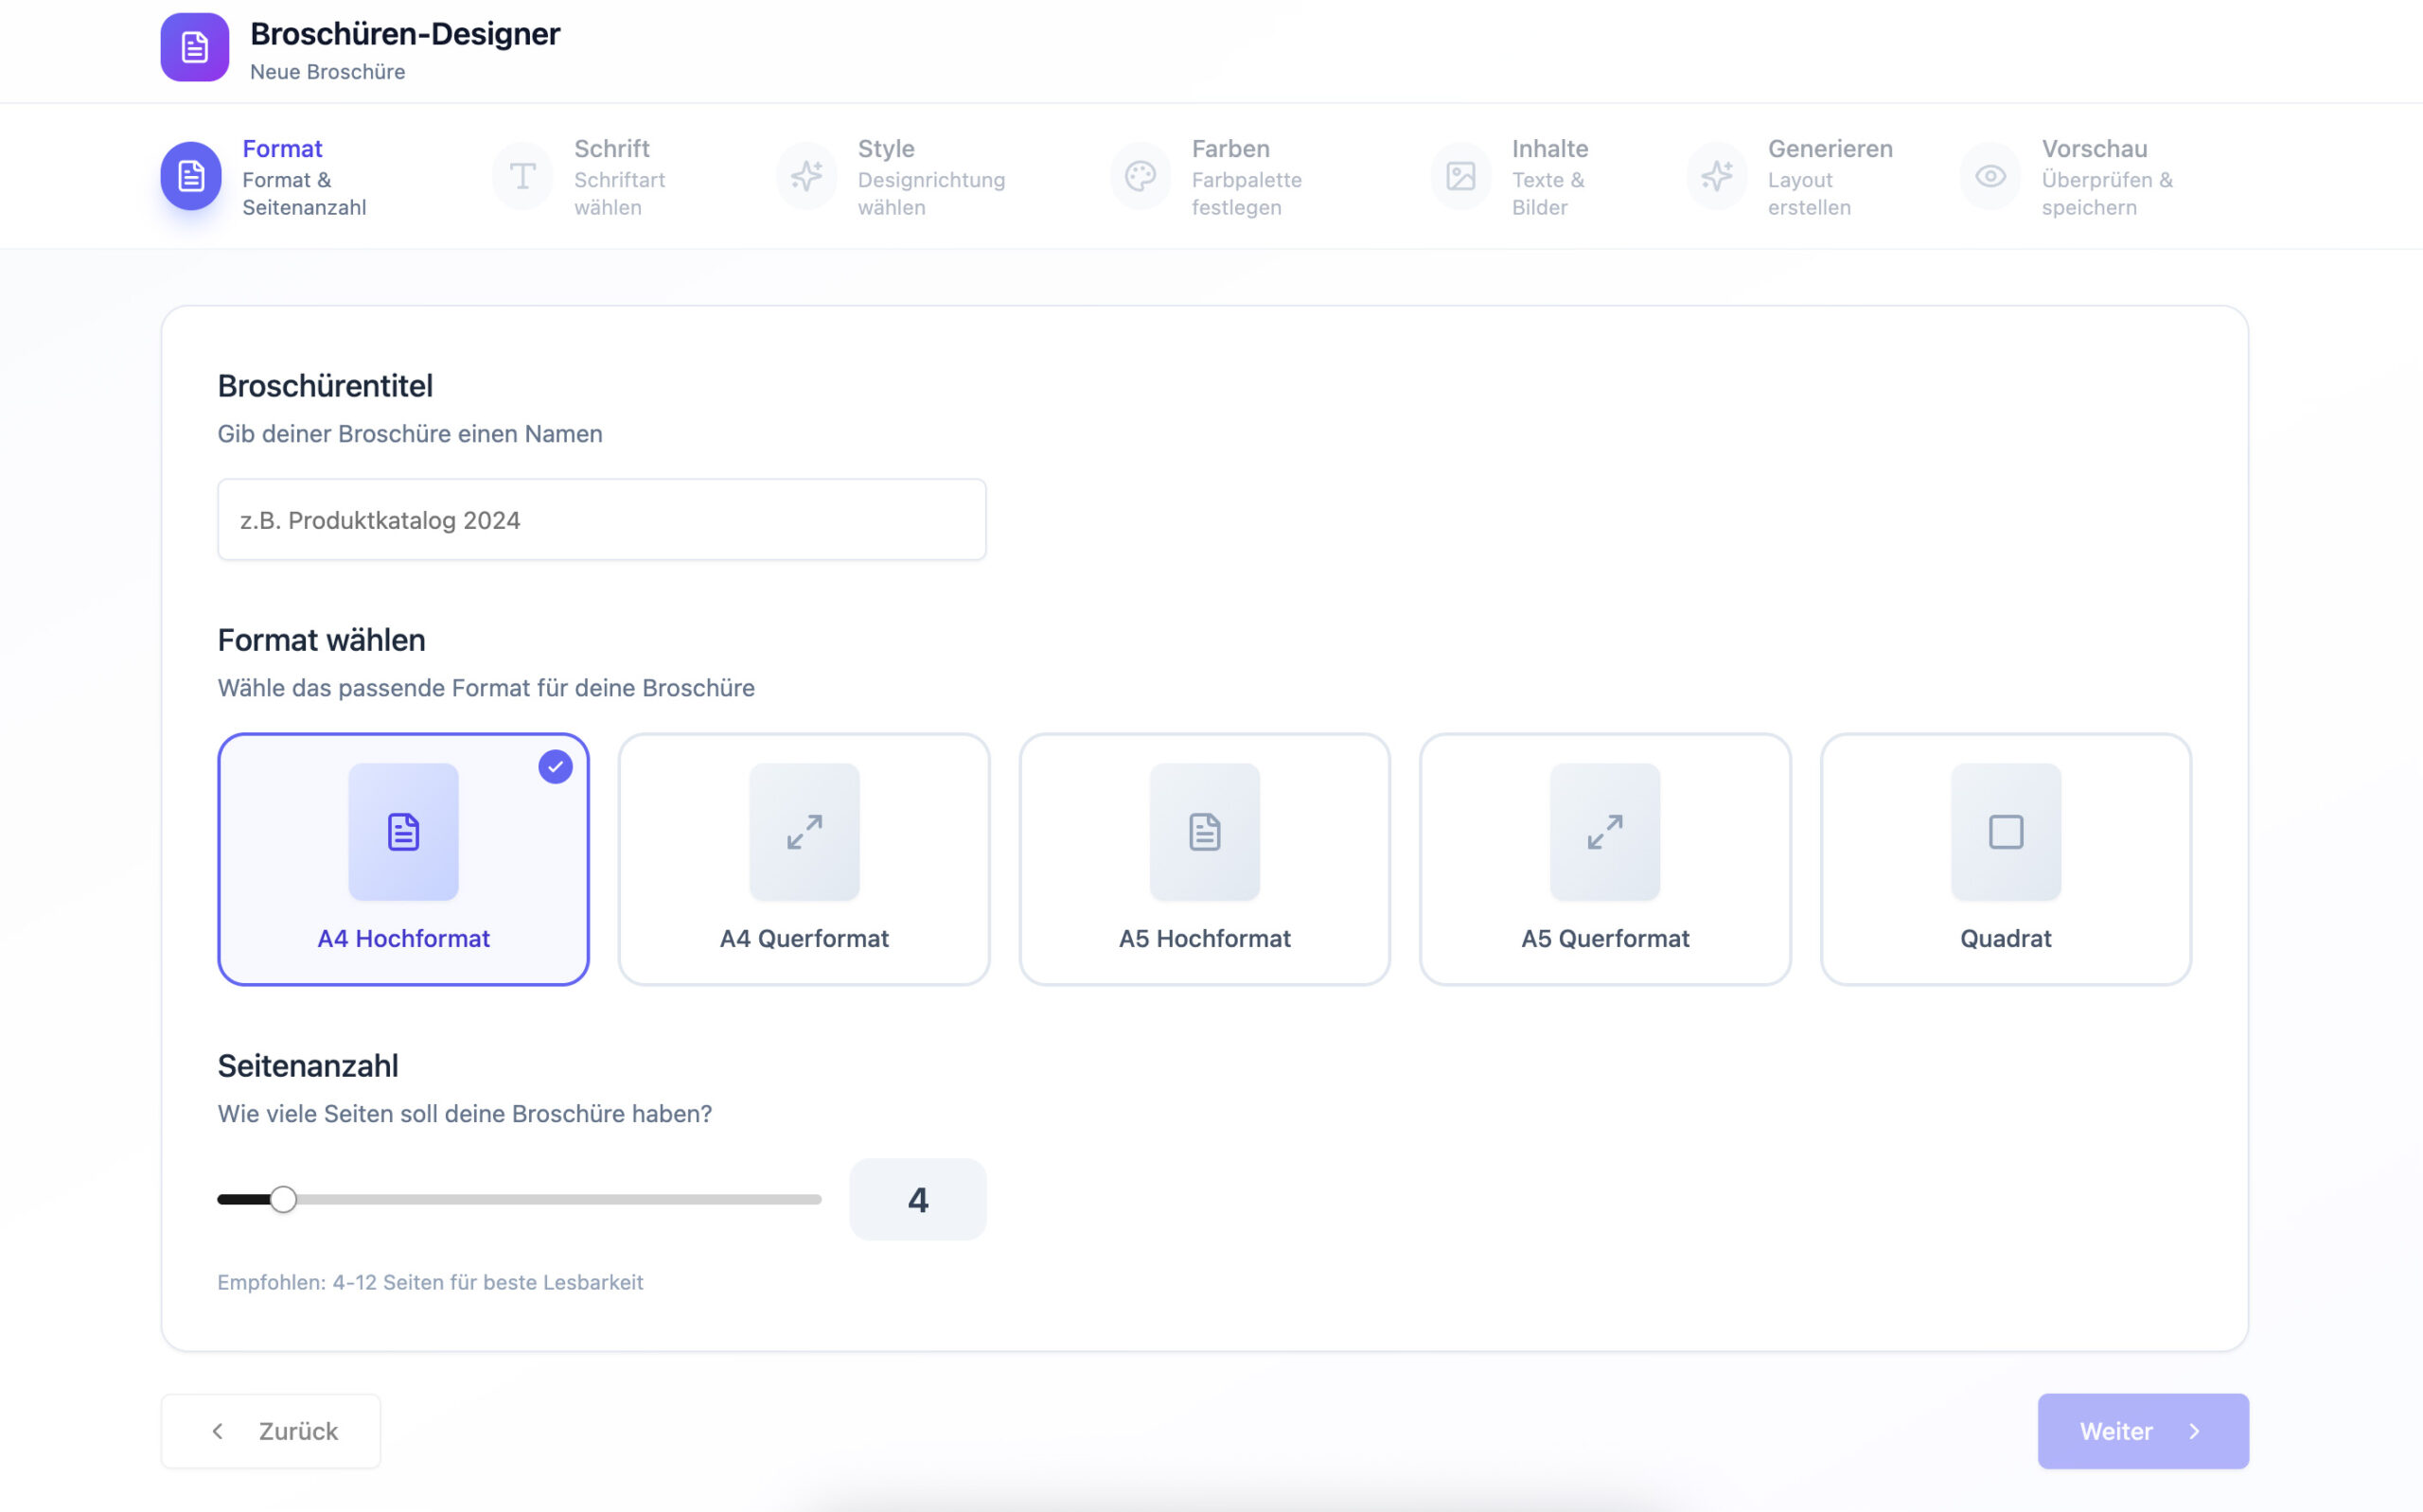This screenshot has width=2423, height=1512.
Task: Pick the Quadrat format option
Action: click(2005, 858)
